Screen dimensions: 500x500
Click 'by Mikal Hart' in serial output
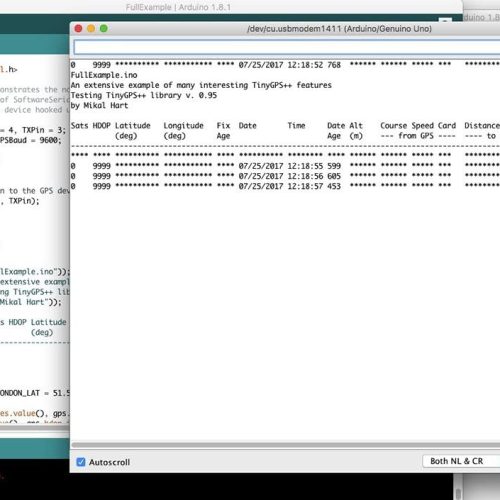[99, 106]
